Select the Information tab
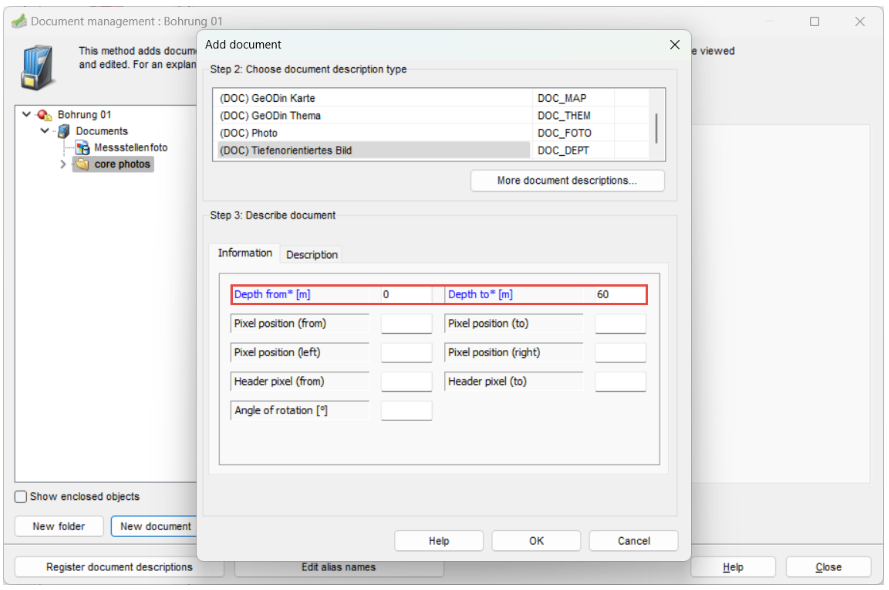Image resolution: width=889 pixels, height=590 pixels. click(245, 253)
